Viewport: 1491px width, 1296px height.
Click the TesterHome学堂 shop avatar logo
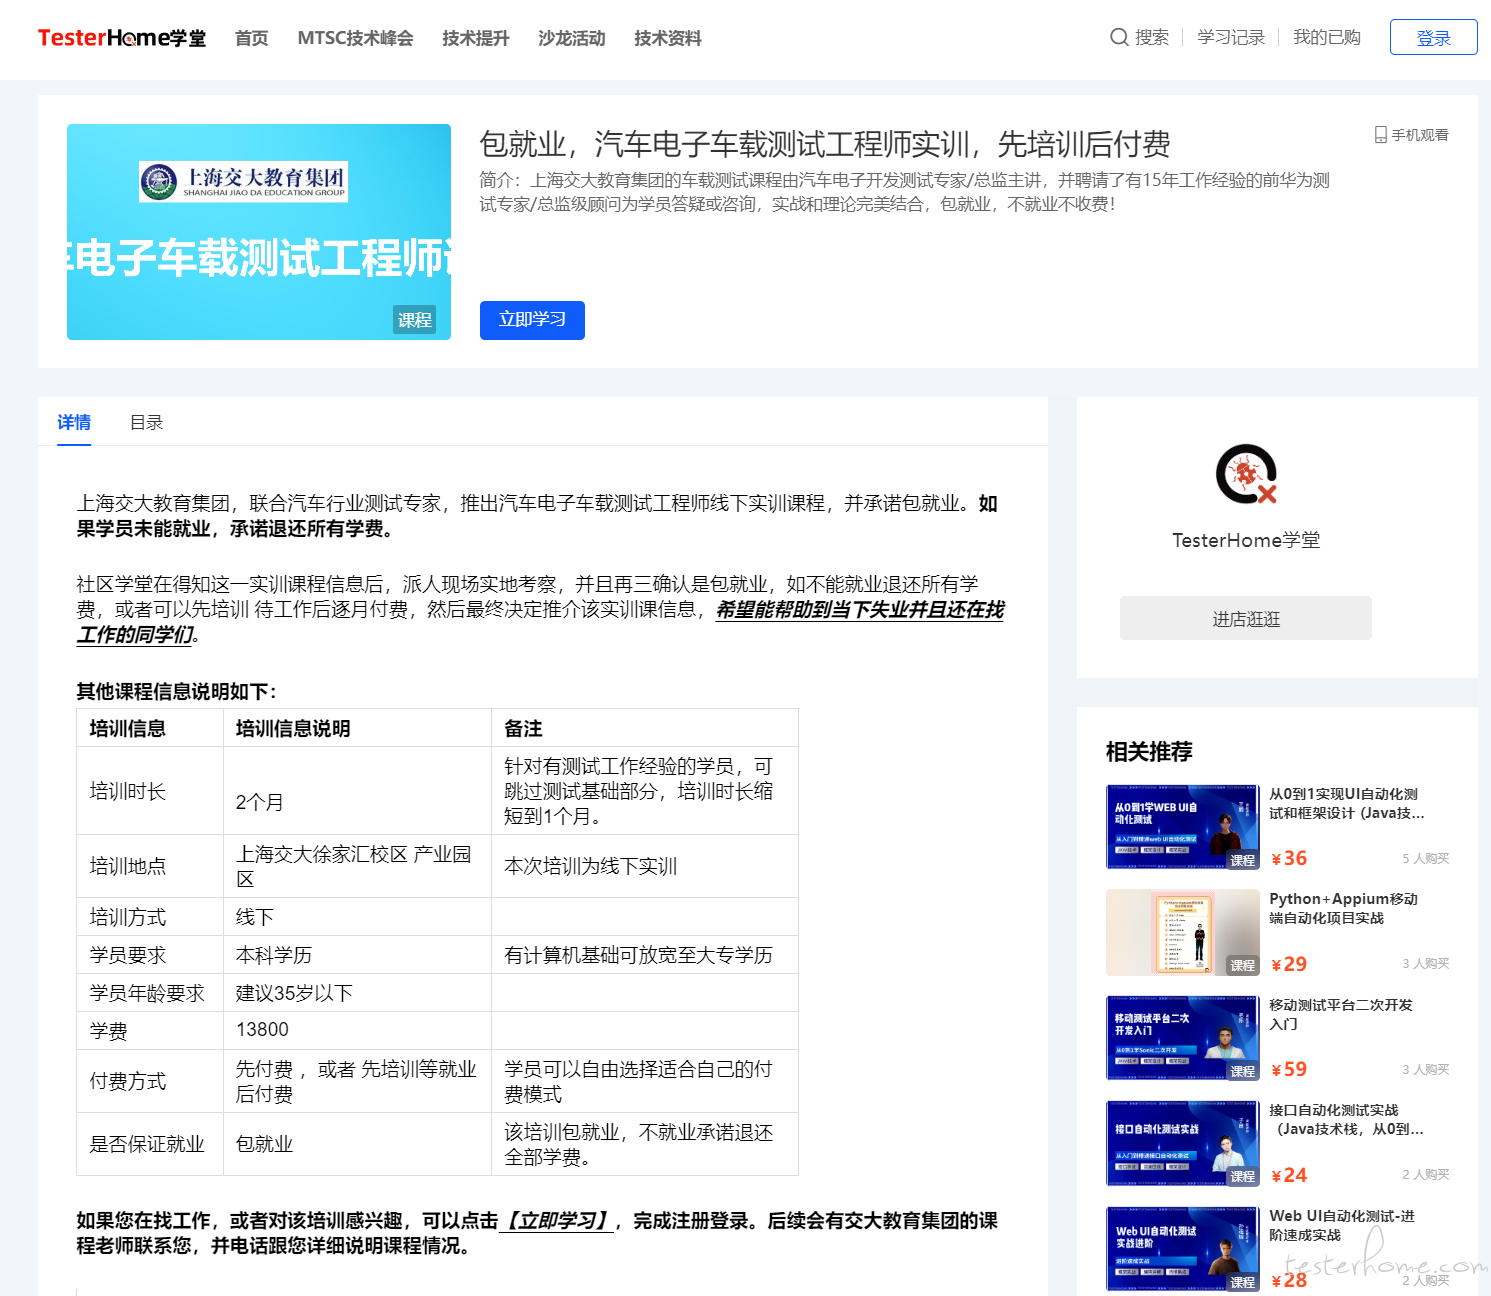(1246, 474)
